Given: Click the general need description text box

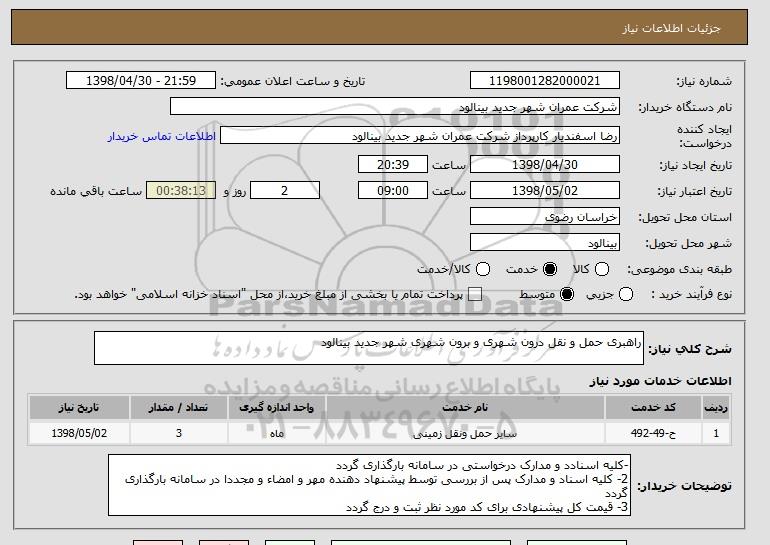Looking at the screenshot, I should point(369,348).
